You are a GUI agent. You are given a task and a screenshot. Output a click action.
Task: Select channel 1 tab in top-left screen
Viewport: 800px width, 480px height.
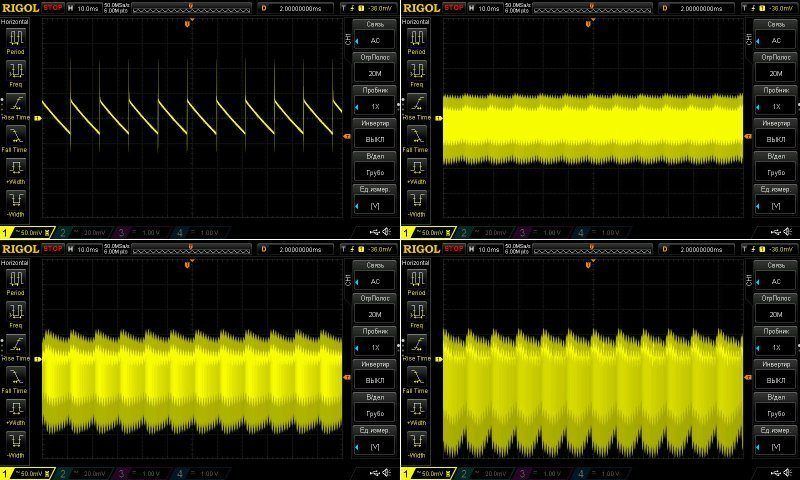click(x=22, y=232)
